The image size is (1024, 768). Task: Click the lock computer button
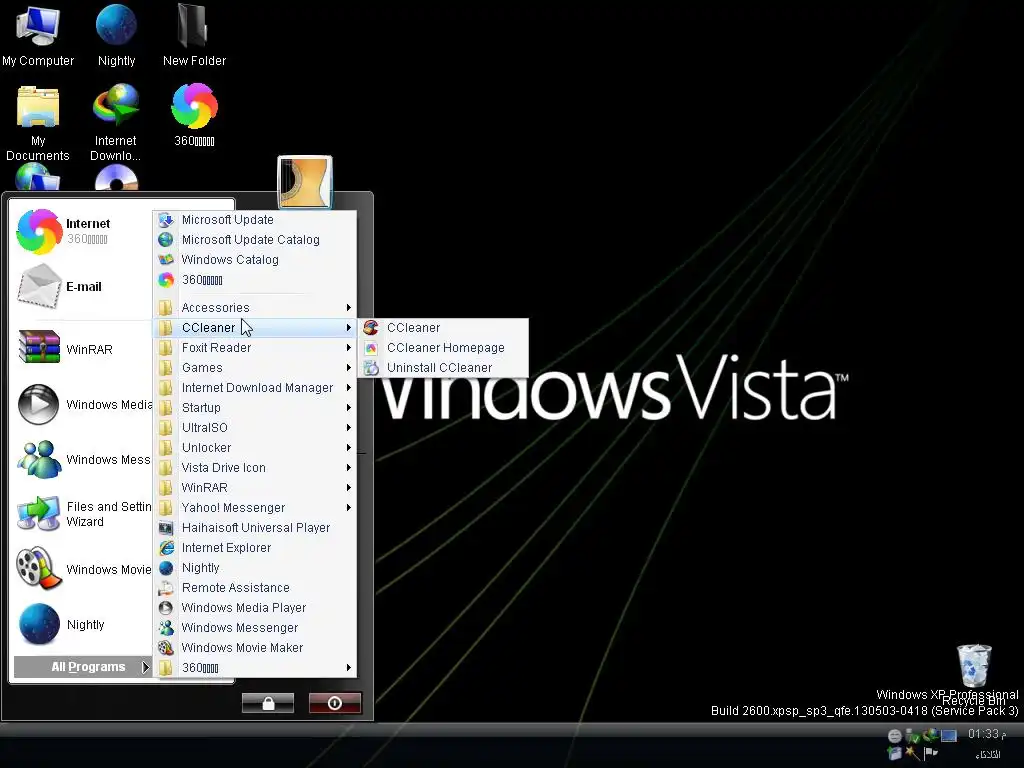268,703
